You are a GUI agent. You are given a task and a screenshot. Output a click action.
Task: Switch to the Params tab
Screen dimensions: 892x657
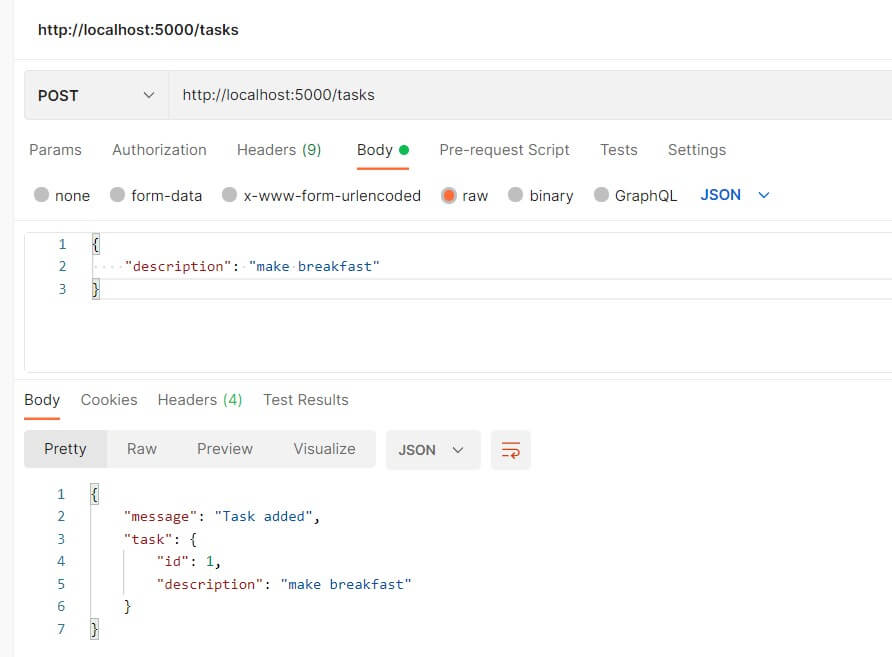(55, 150)
